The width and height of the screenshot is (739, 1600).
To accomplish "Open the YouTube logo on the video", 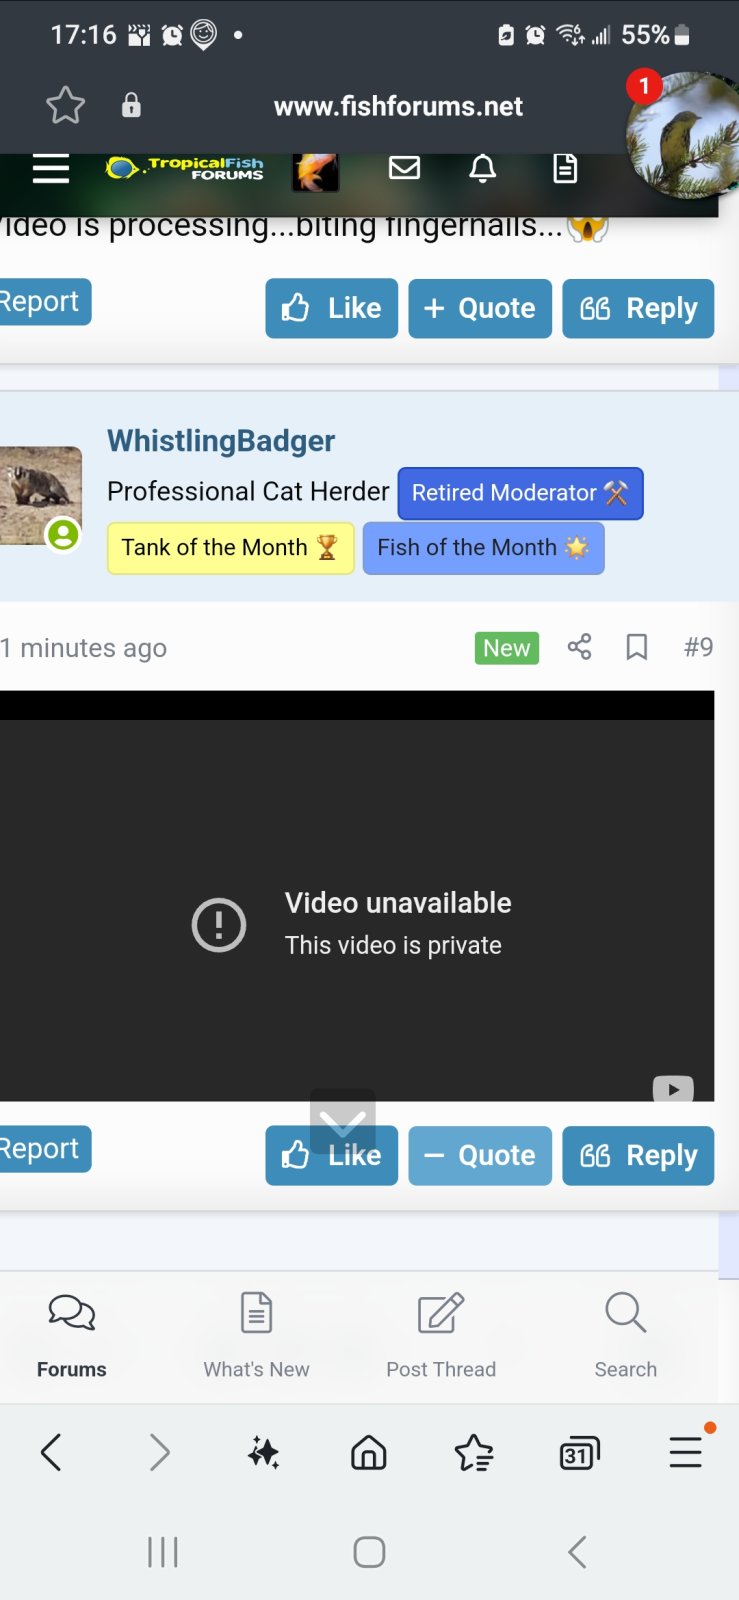I will point(673,1089).
